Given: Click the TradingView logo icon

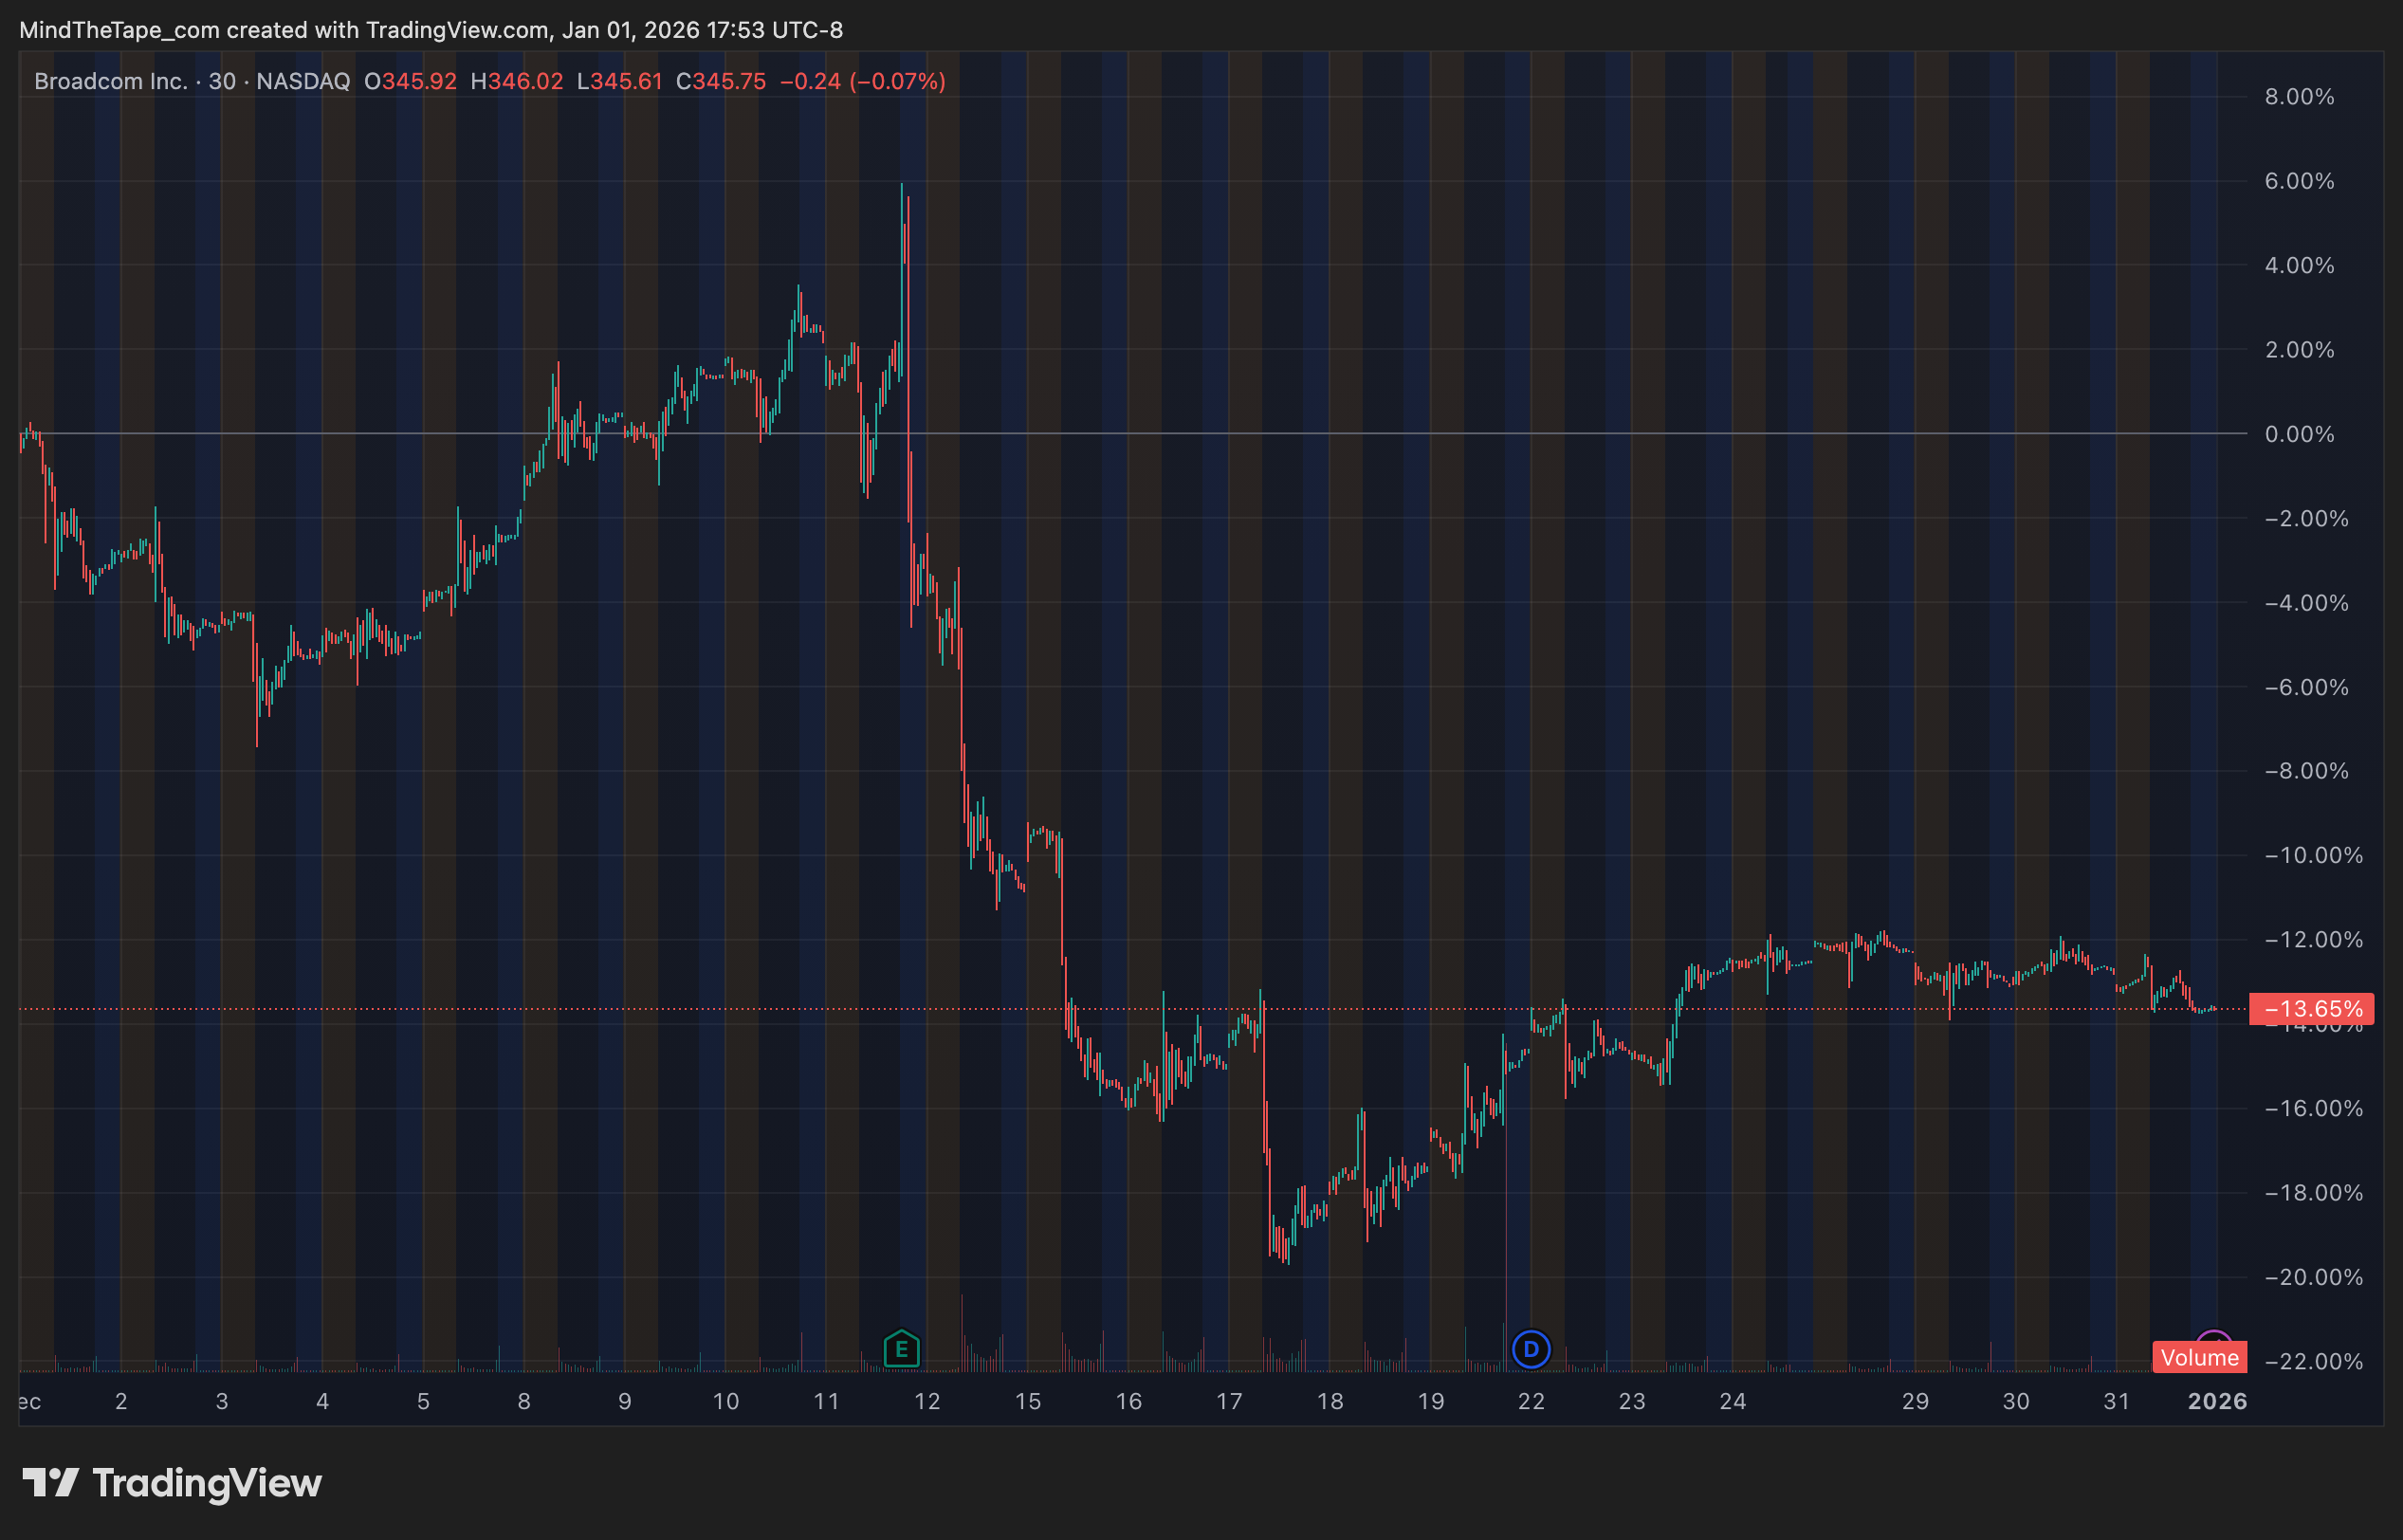Looking at the screenshot, I should coord(50,1482).
